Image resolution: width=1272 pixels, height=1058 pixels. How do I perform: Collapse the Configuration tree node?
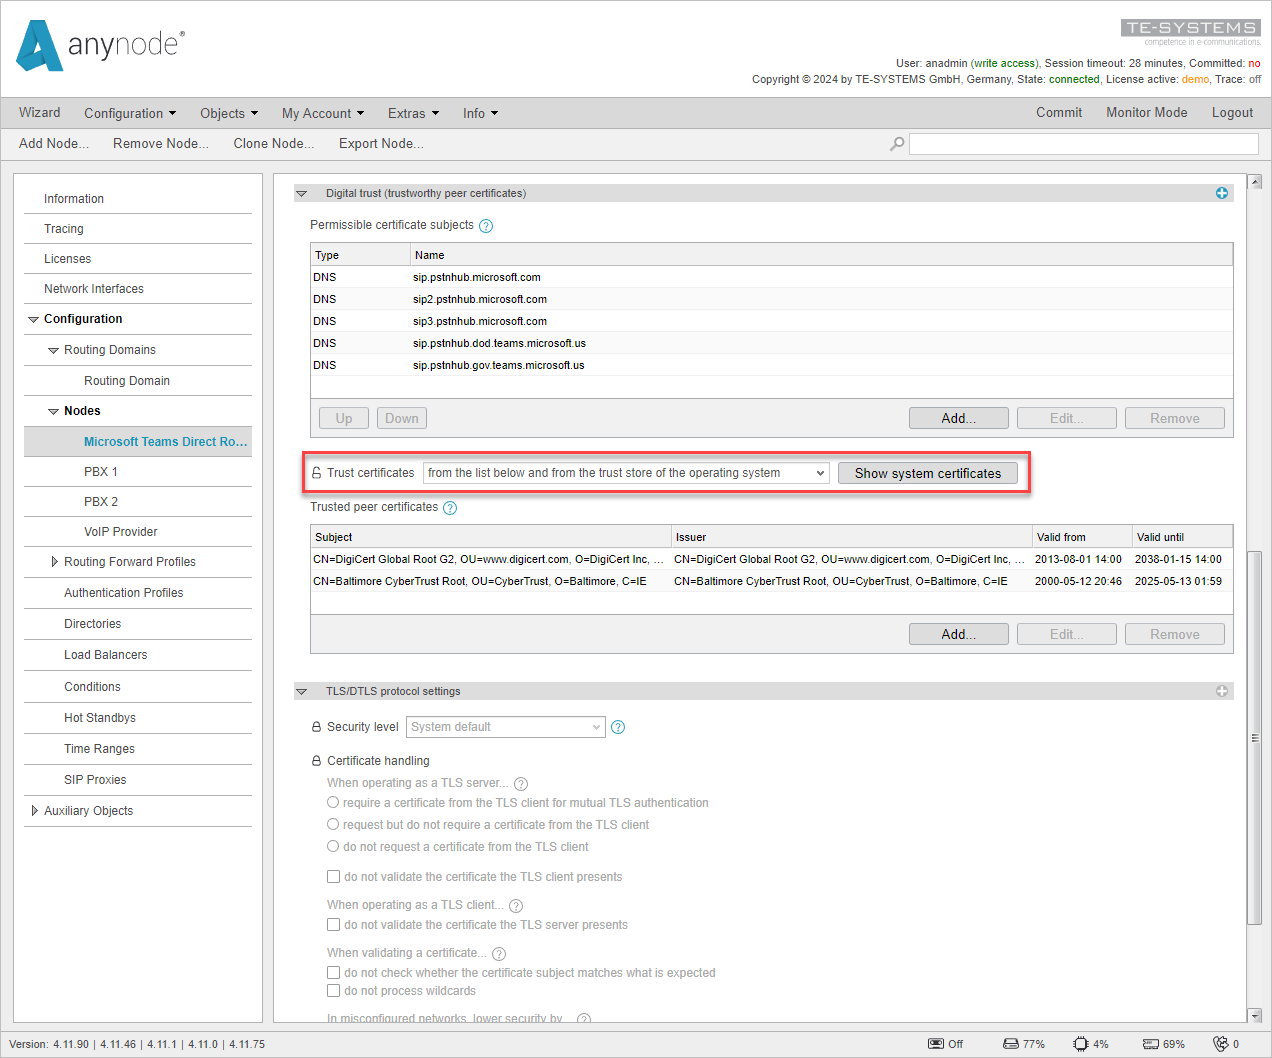tap(34, 320)
